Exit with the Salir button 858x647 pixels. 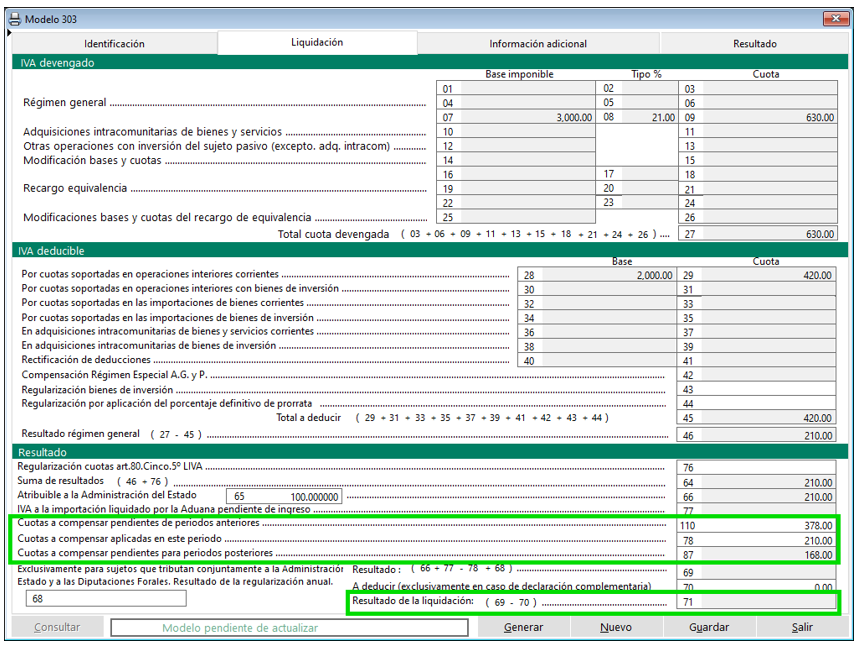click(x=802, y=627)
